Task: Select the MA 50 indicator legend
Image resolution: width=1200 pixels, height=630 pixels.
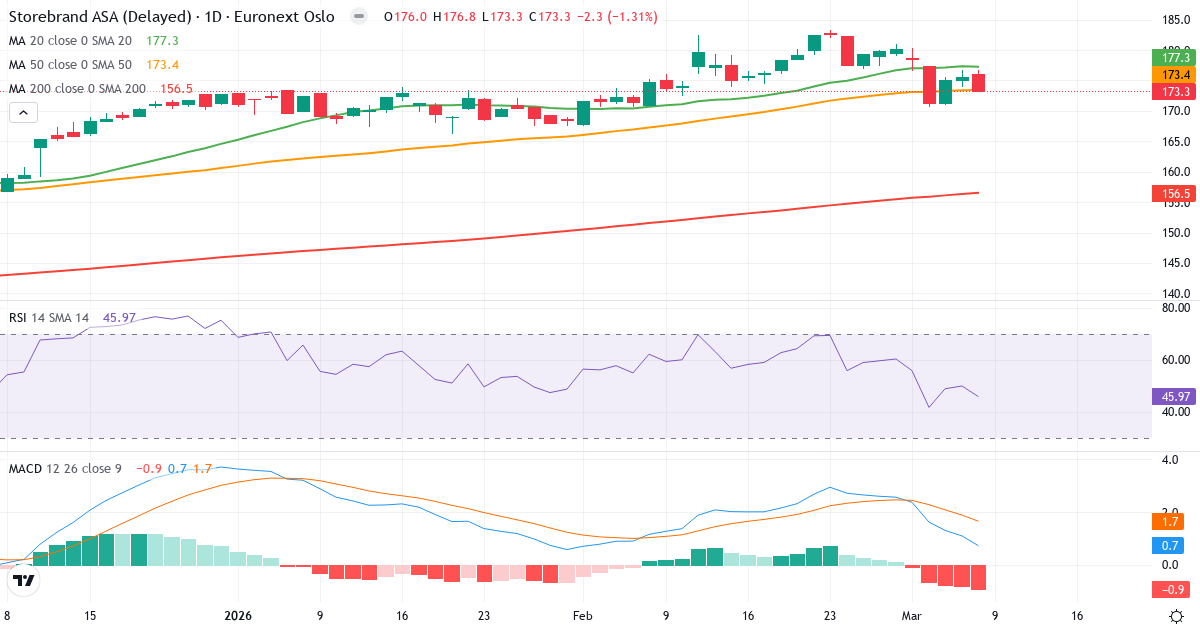Action: (x=70, y=65)
